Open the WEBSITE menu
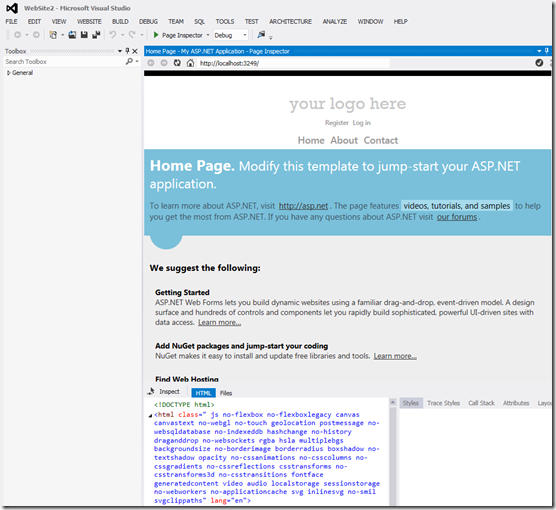Screen dimensions: 556x510 [x=89, y=22]
